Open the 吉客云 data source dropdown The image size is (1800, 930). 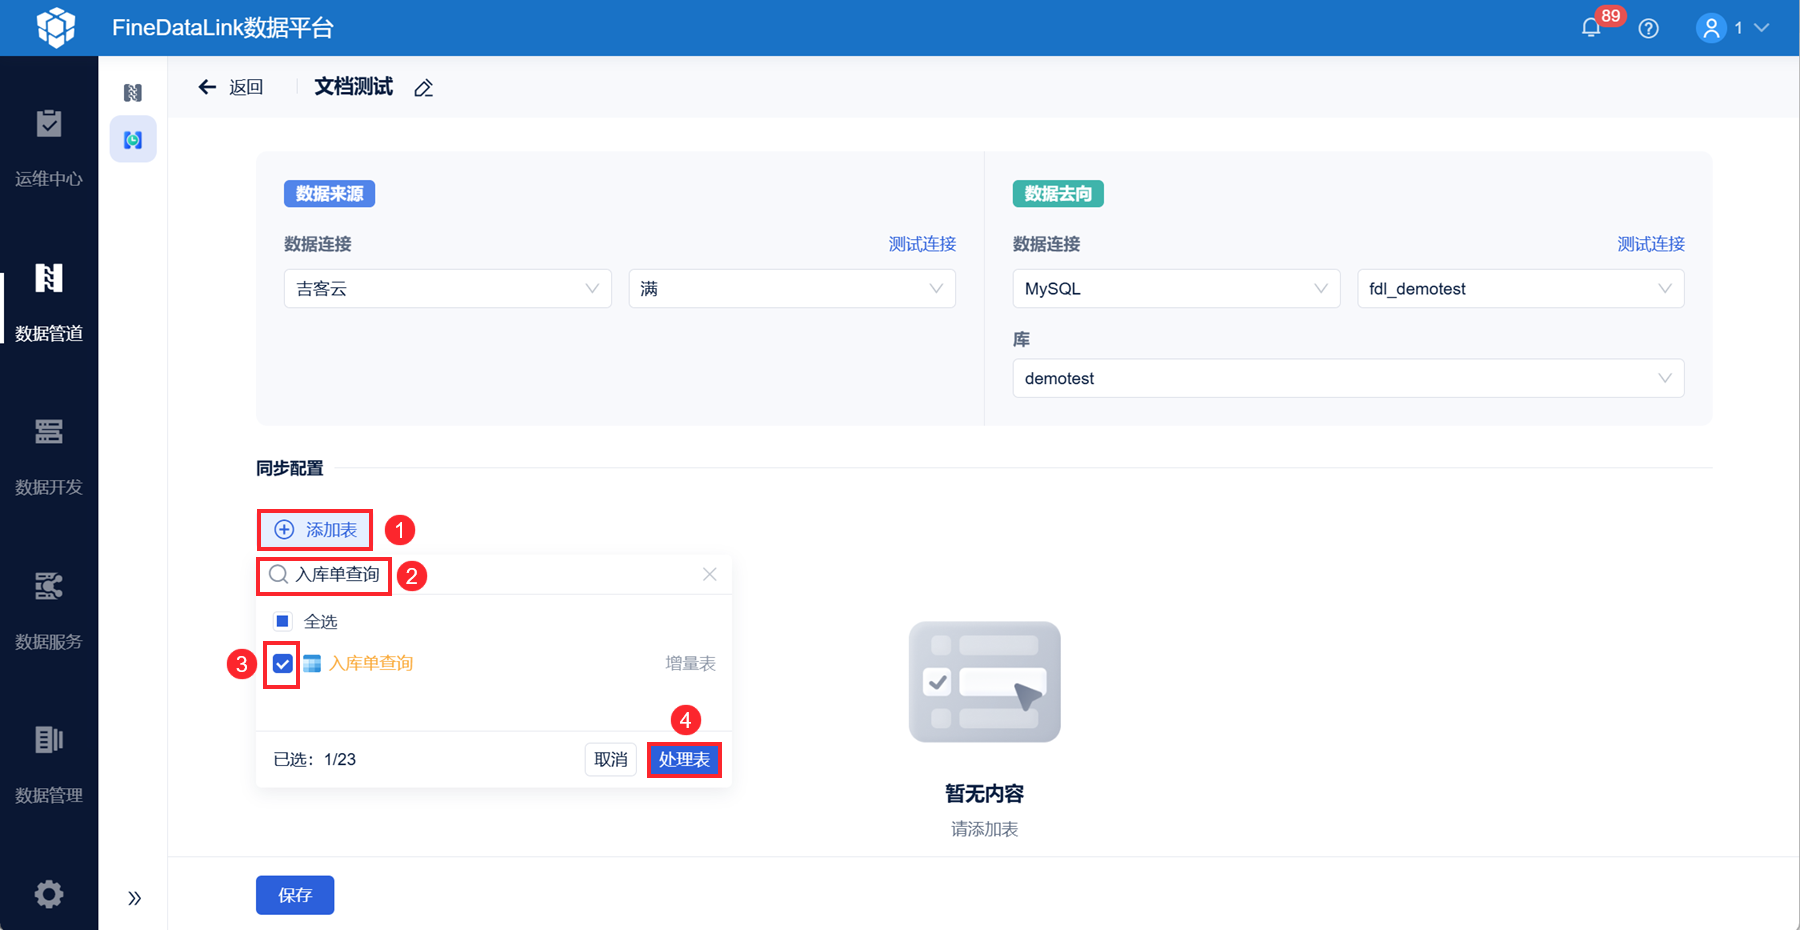point(448,288)
